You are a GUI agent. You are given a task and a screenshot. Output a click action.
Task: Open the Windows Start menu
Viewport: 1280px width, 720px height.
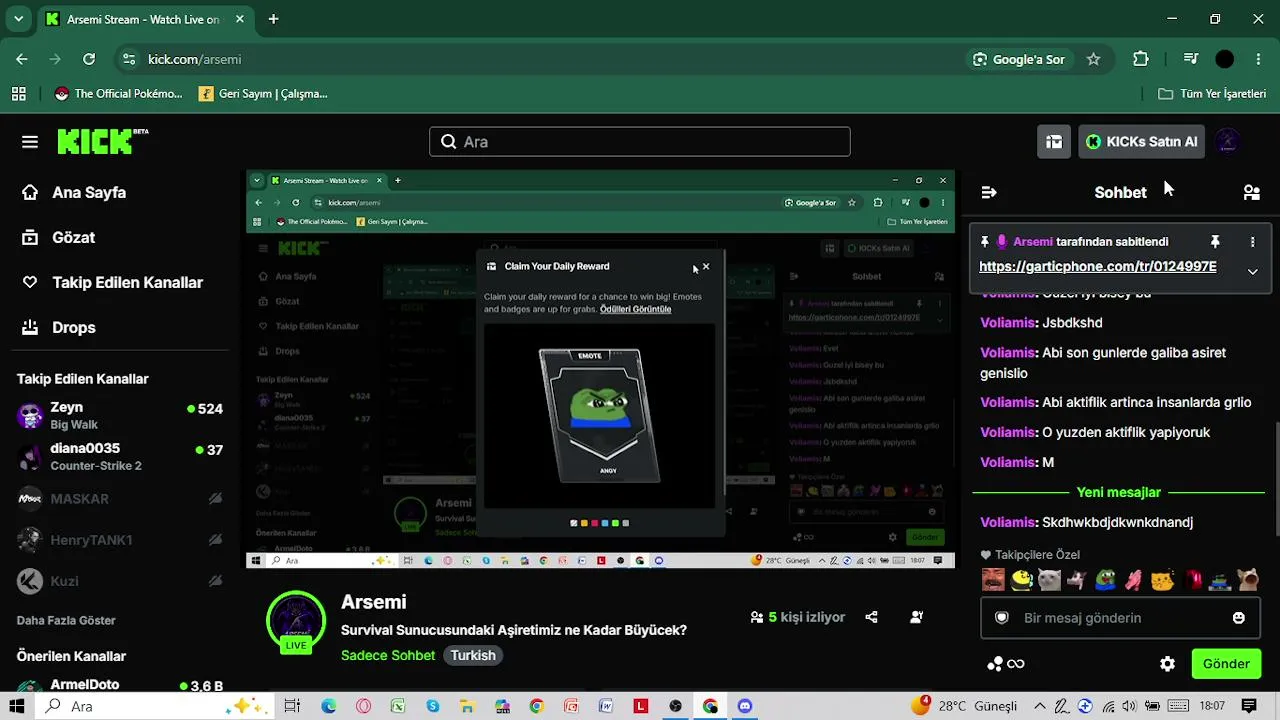(x=18, y=706)
